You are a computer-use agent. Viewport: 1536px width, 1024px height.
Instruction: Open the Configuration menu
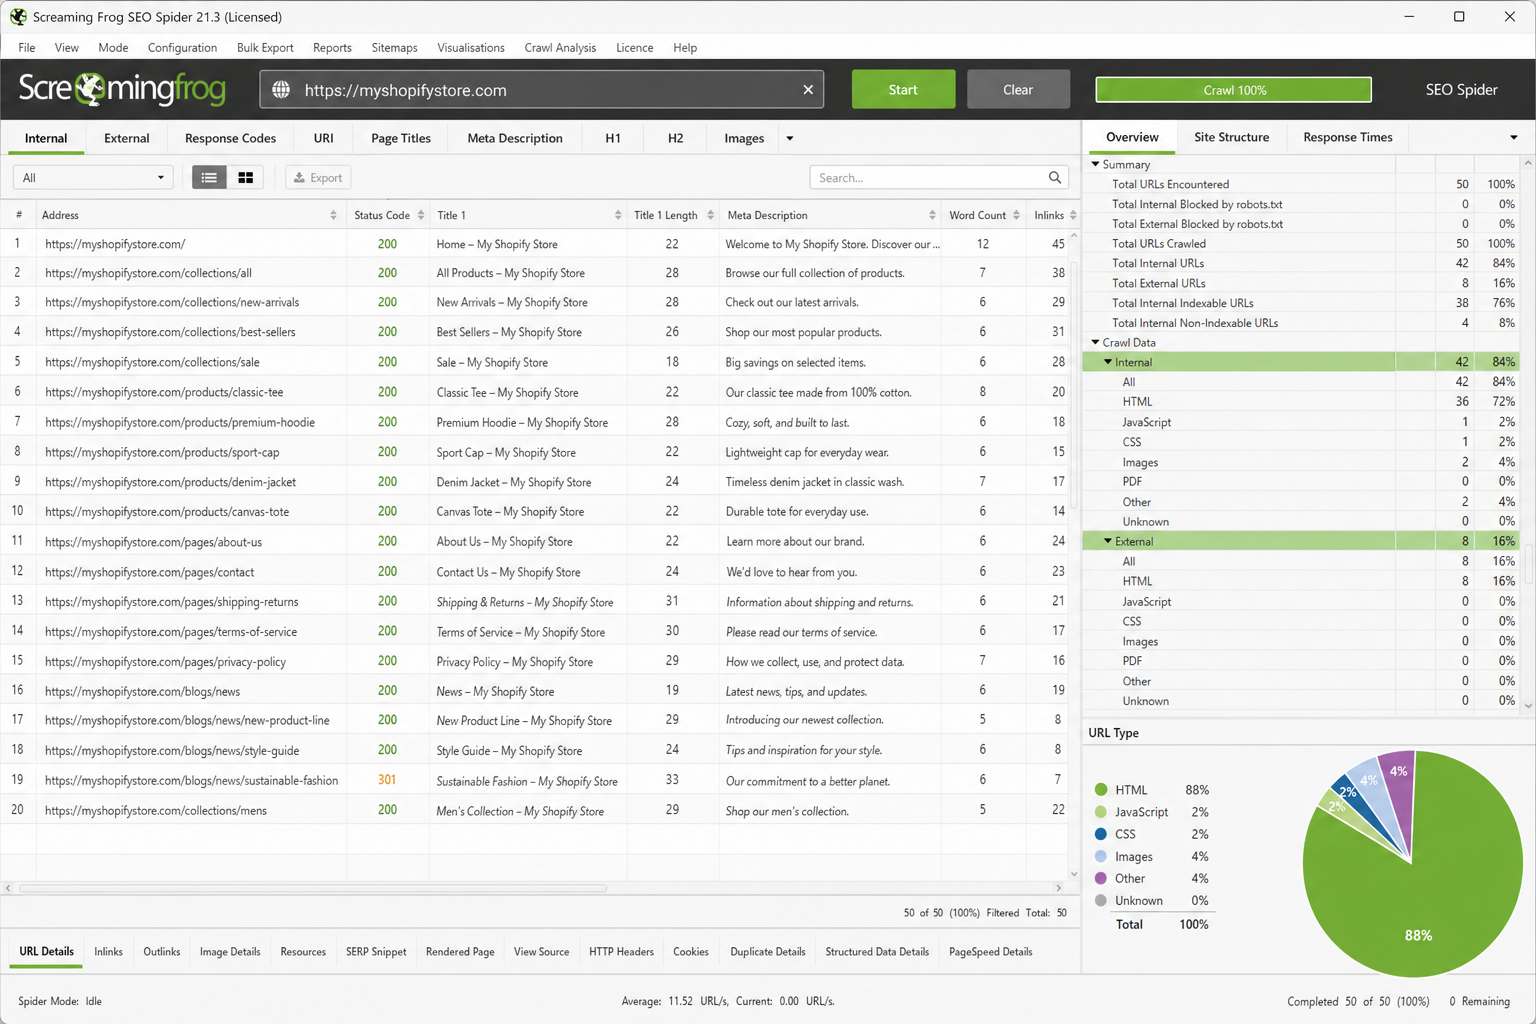[x=182, y=47]
